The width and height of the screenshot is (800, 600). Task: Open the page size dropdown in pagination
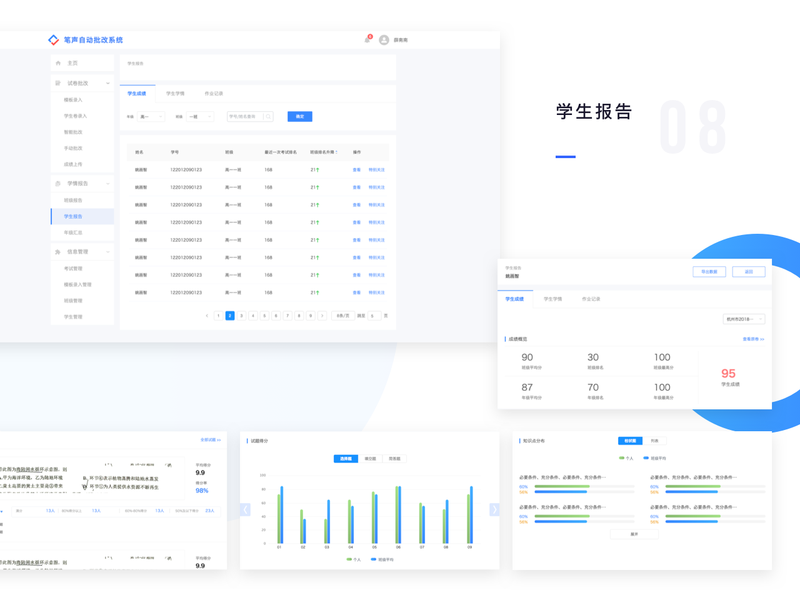coord(343,316)
